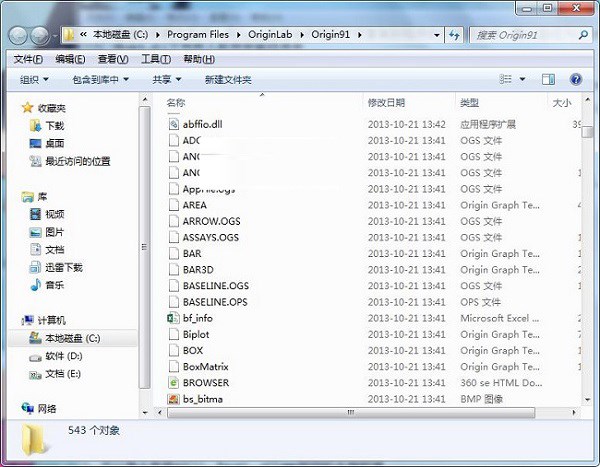The width and height of the screenshot is (600, 467).
Task: Open the 包含到库中 dropdown
Action: tap(100, 80)
